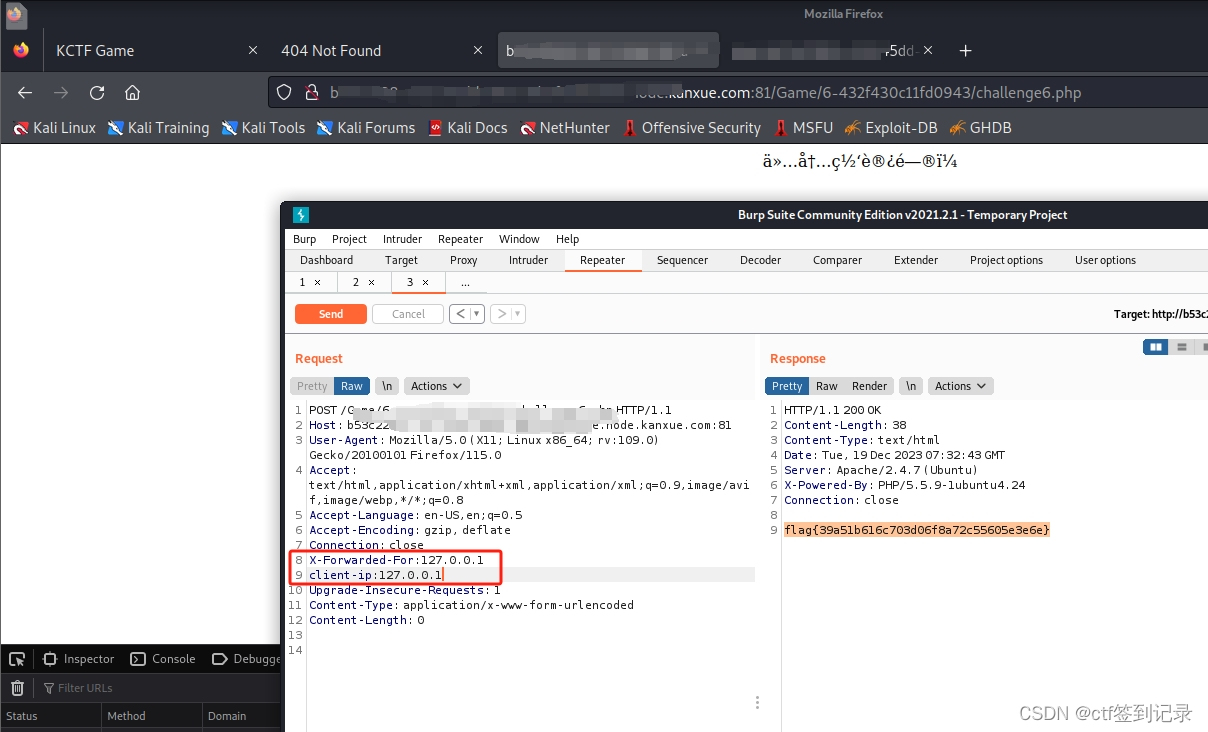Toggle non-printable characters in Request
This screenshot has height=732, width=1208.
click(388, 386)
